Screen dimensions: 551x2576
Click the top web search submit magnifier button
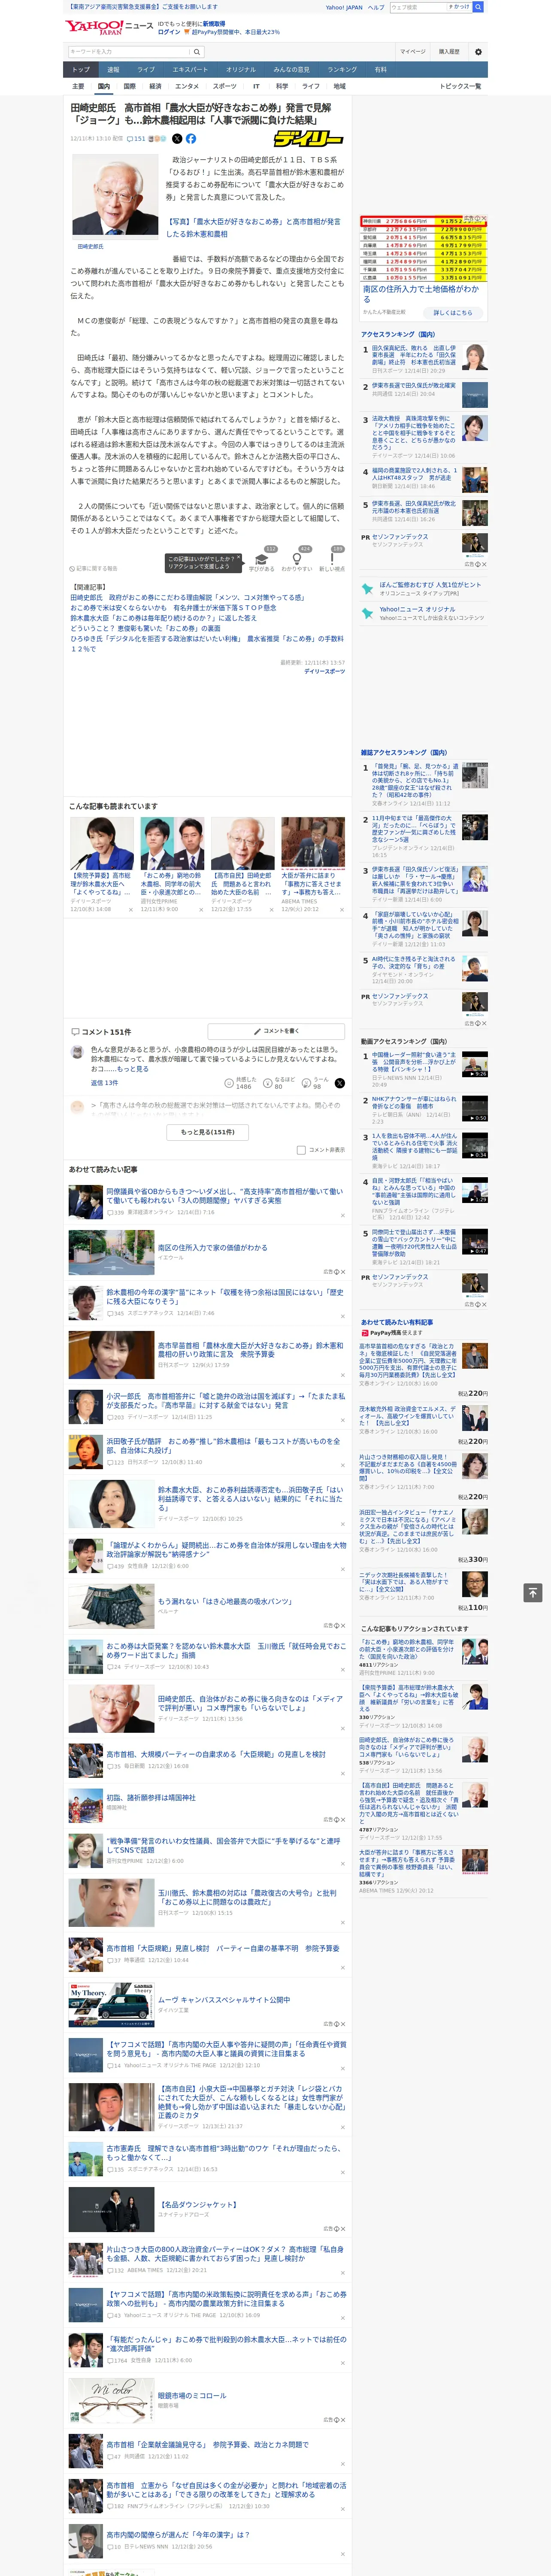point(478,7)
